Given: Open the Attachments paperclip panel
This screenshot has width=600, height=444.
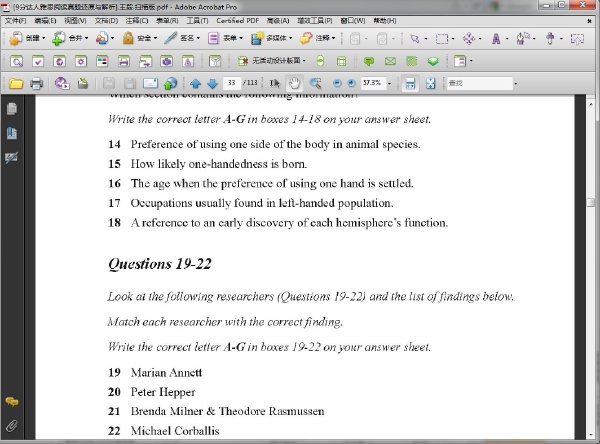Looking at the screenshot, I should tap(12, 426).
